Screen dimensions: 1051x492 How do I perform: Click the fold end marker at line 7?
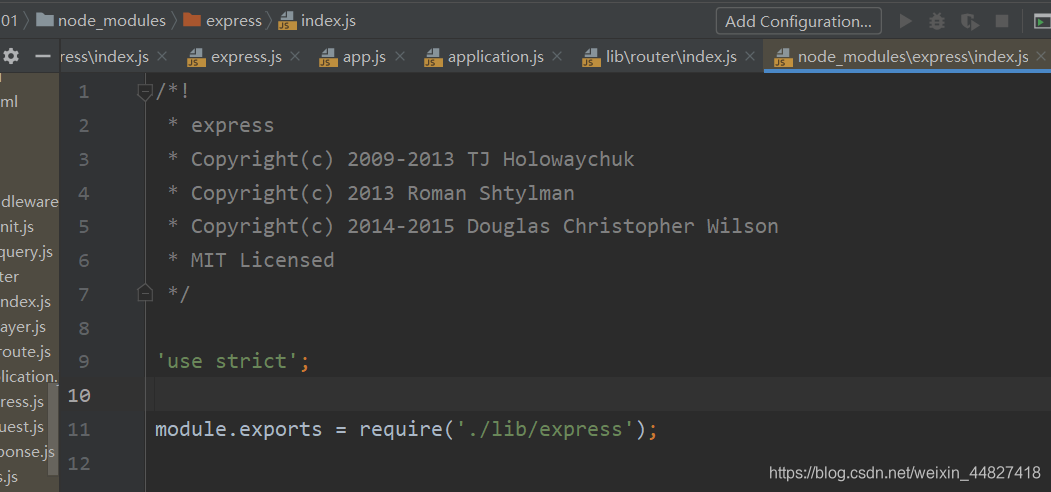click(145, 293)
